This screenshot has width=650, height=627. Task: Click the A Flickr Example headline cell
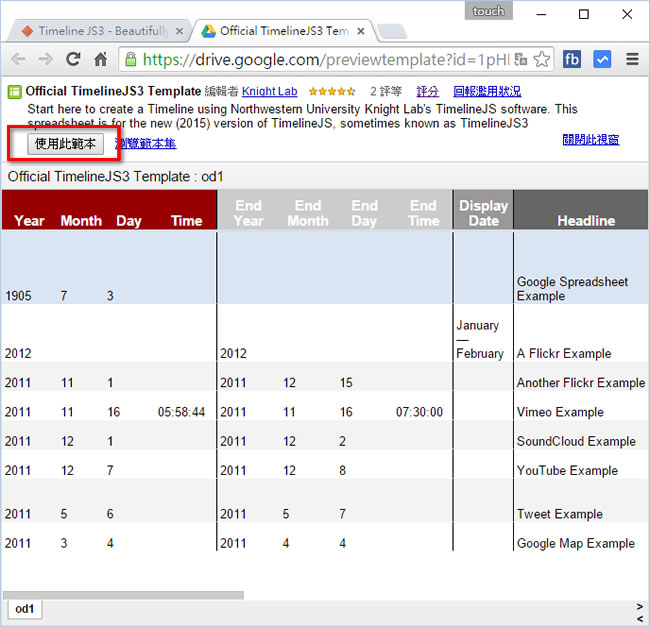coord(564,353)
